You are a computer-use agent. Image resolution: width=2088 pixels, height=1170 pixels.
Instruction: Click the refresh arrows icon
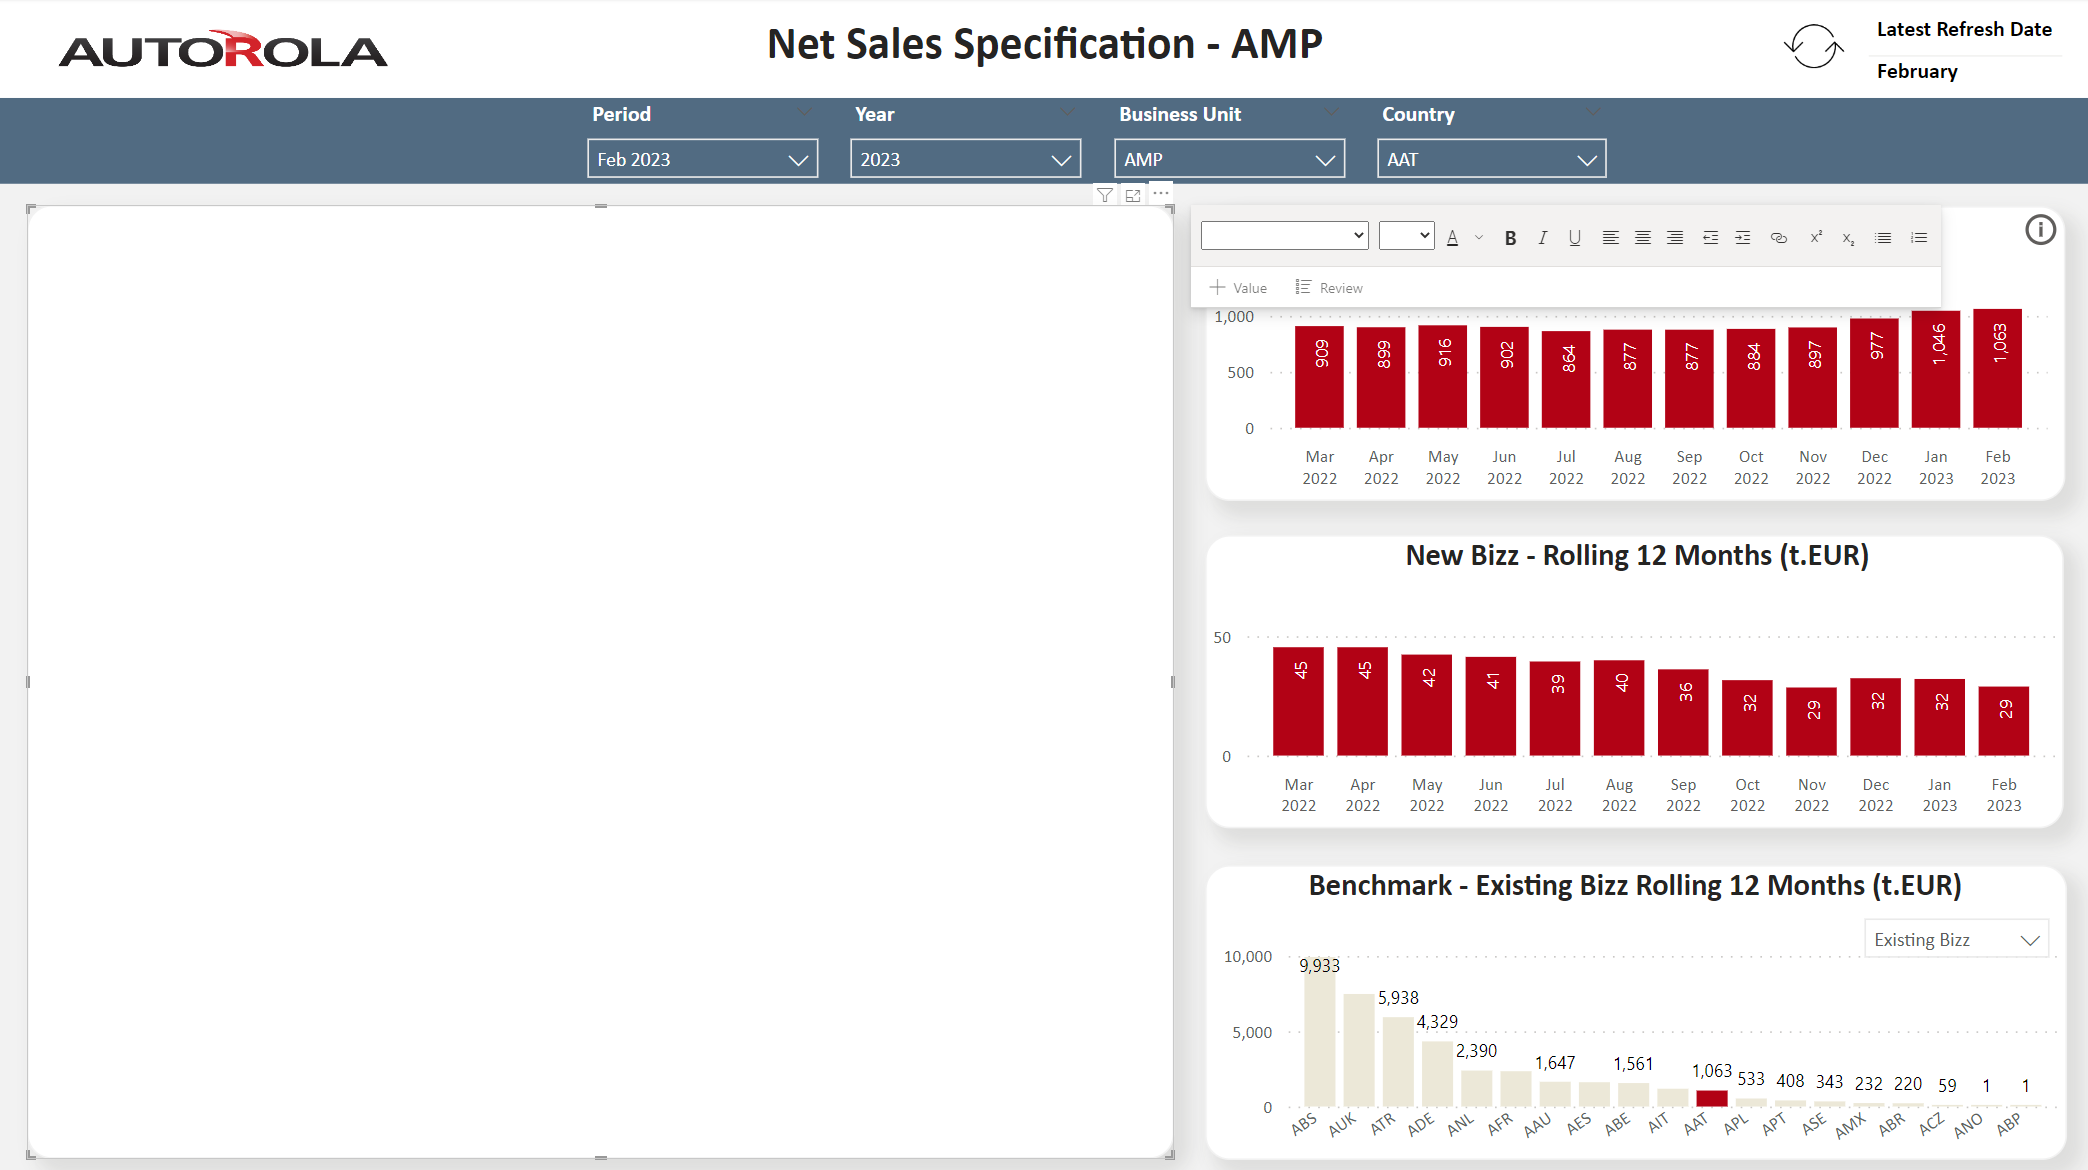[1813, 47]
